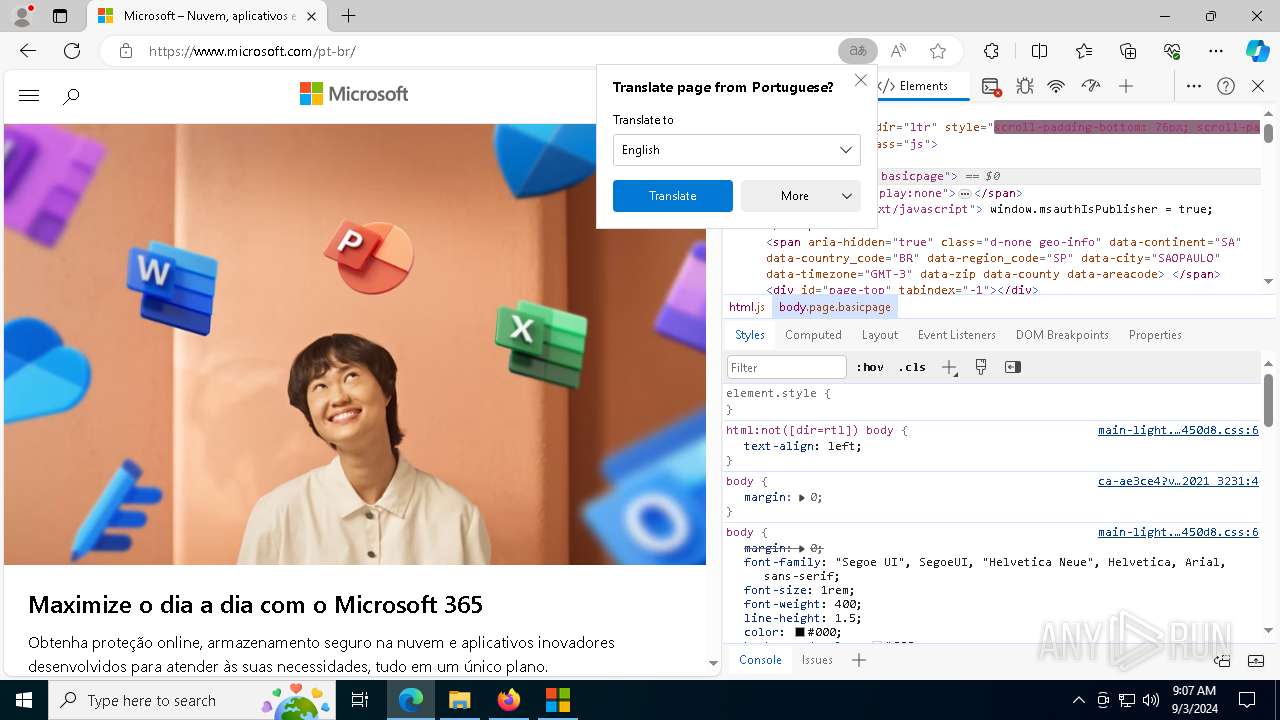Open Task View on the taskbar
Viewport: 1280px width, 720px height.
click(x=360, y=700)
